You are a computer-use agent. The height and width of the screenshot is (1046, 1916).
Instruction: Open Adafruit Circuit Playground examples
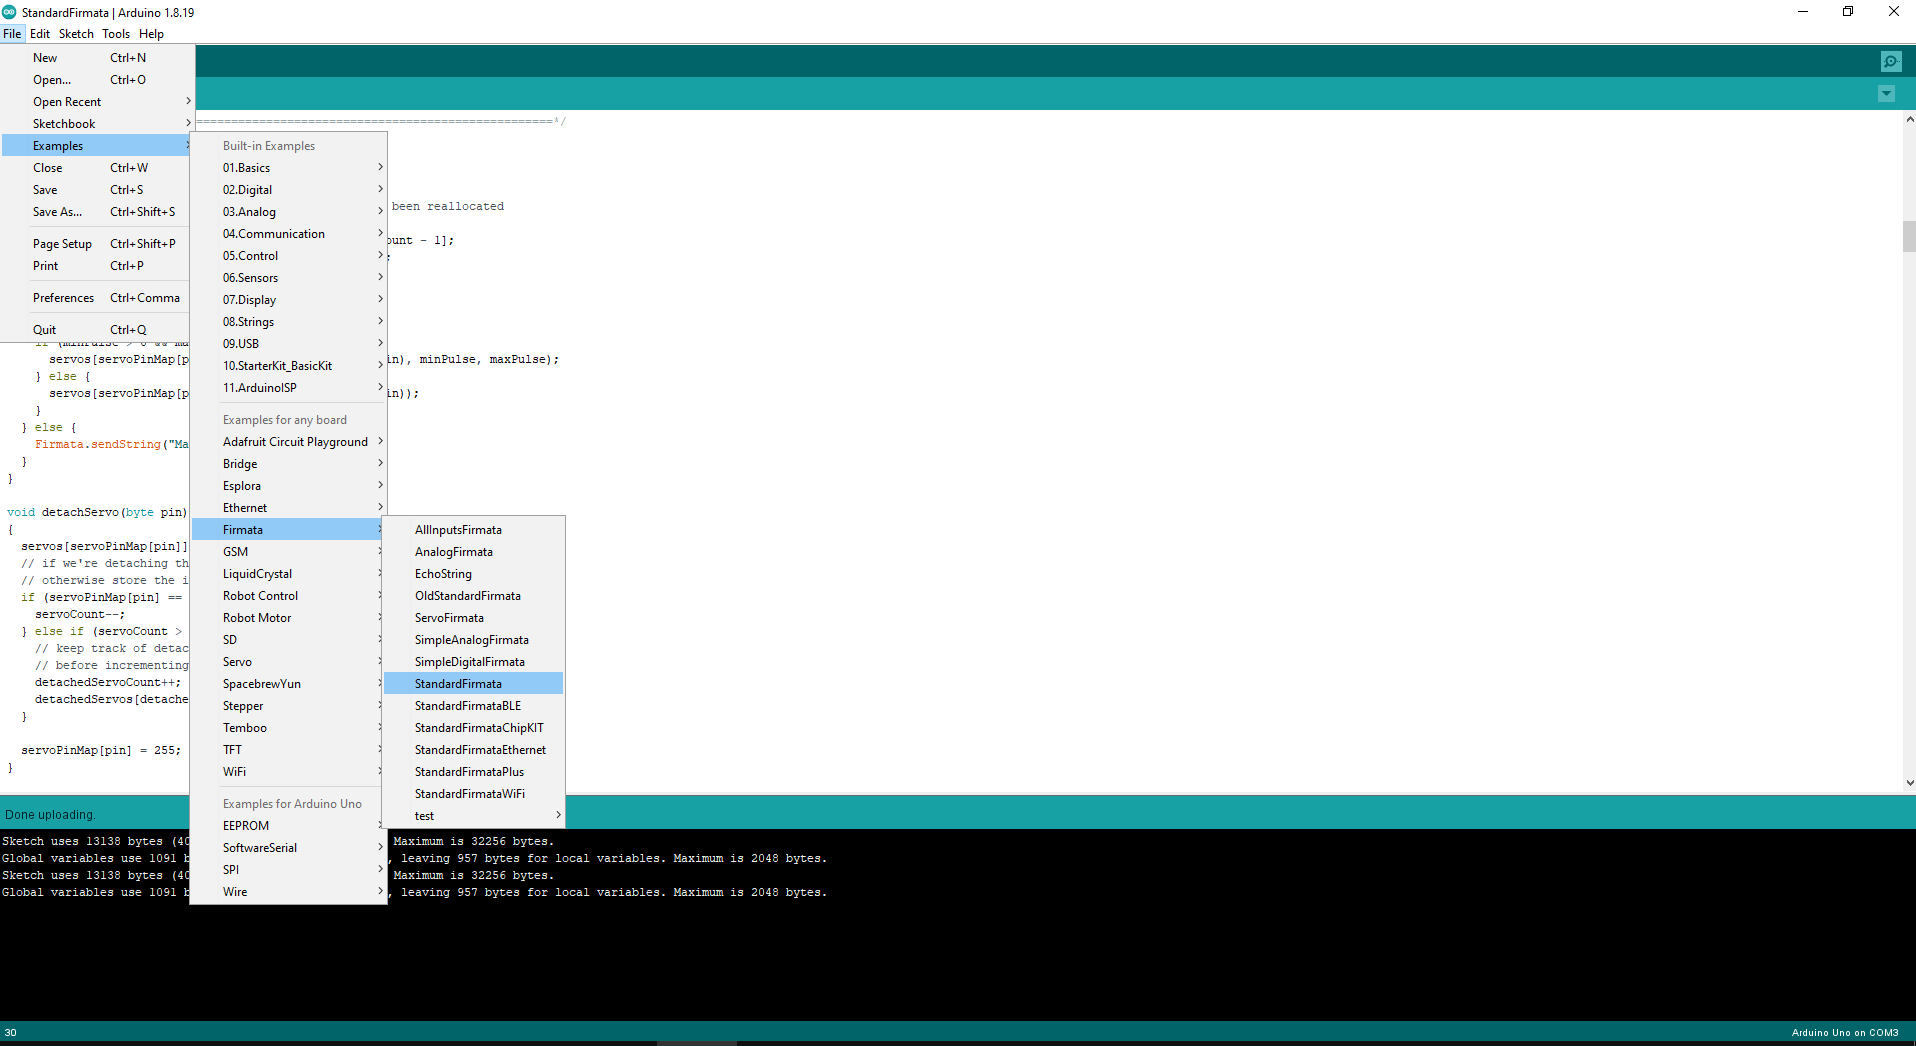pyautogui.click(x=288, y=442)
